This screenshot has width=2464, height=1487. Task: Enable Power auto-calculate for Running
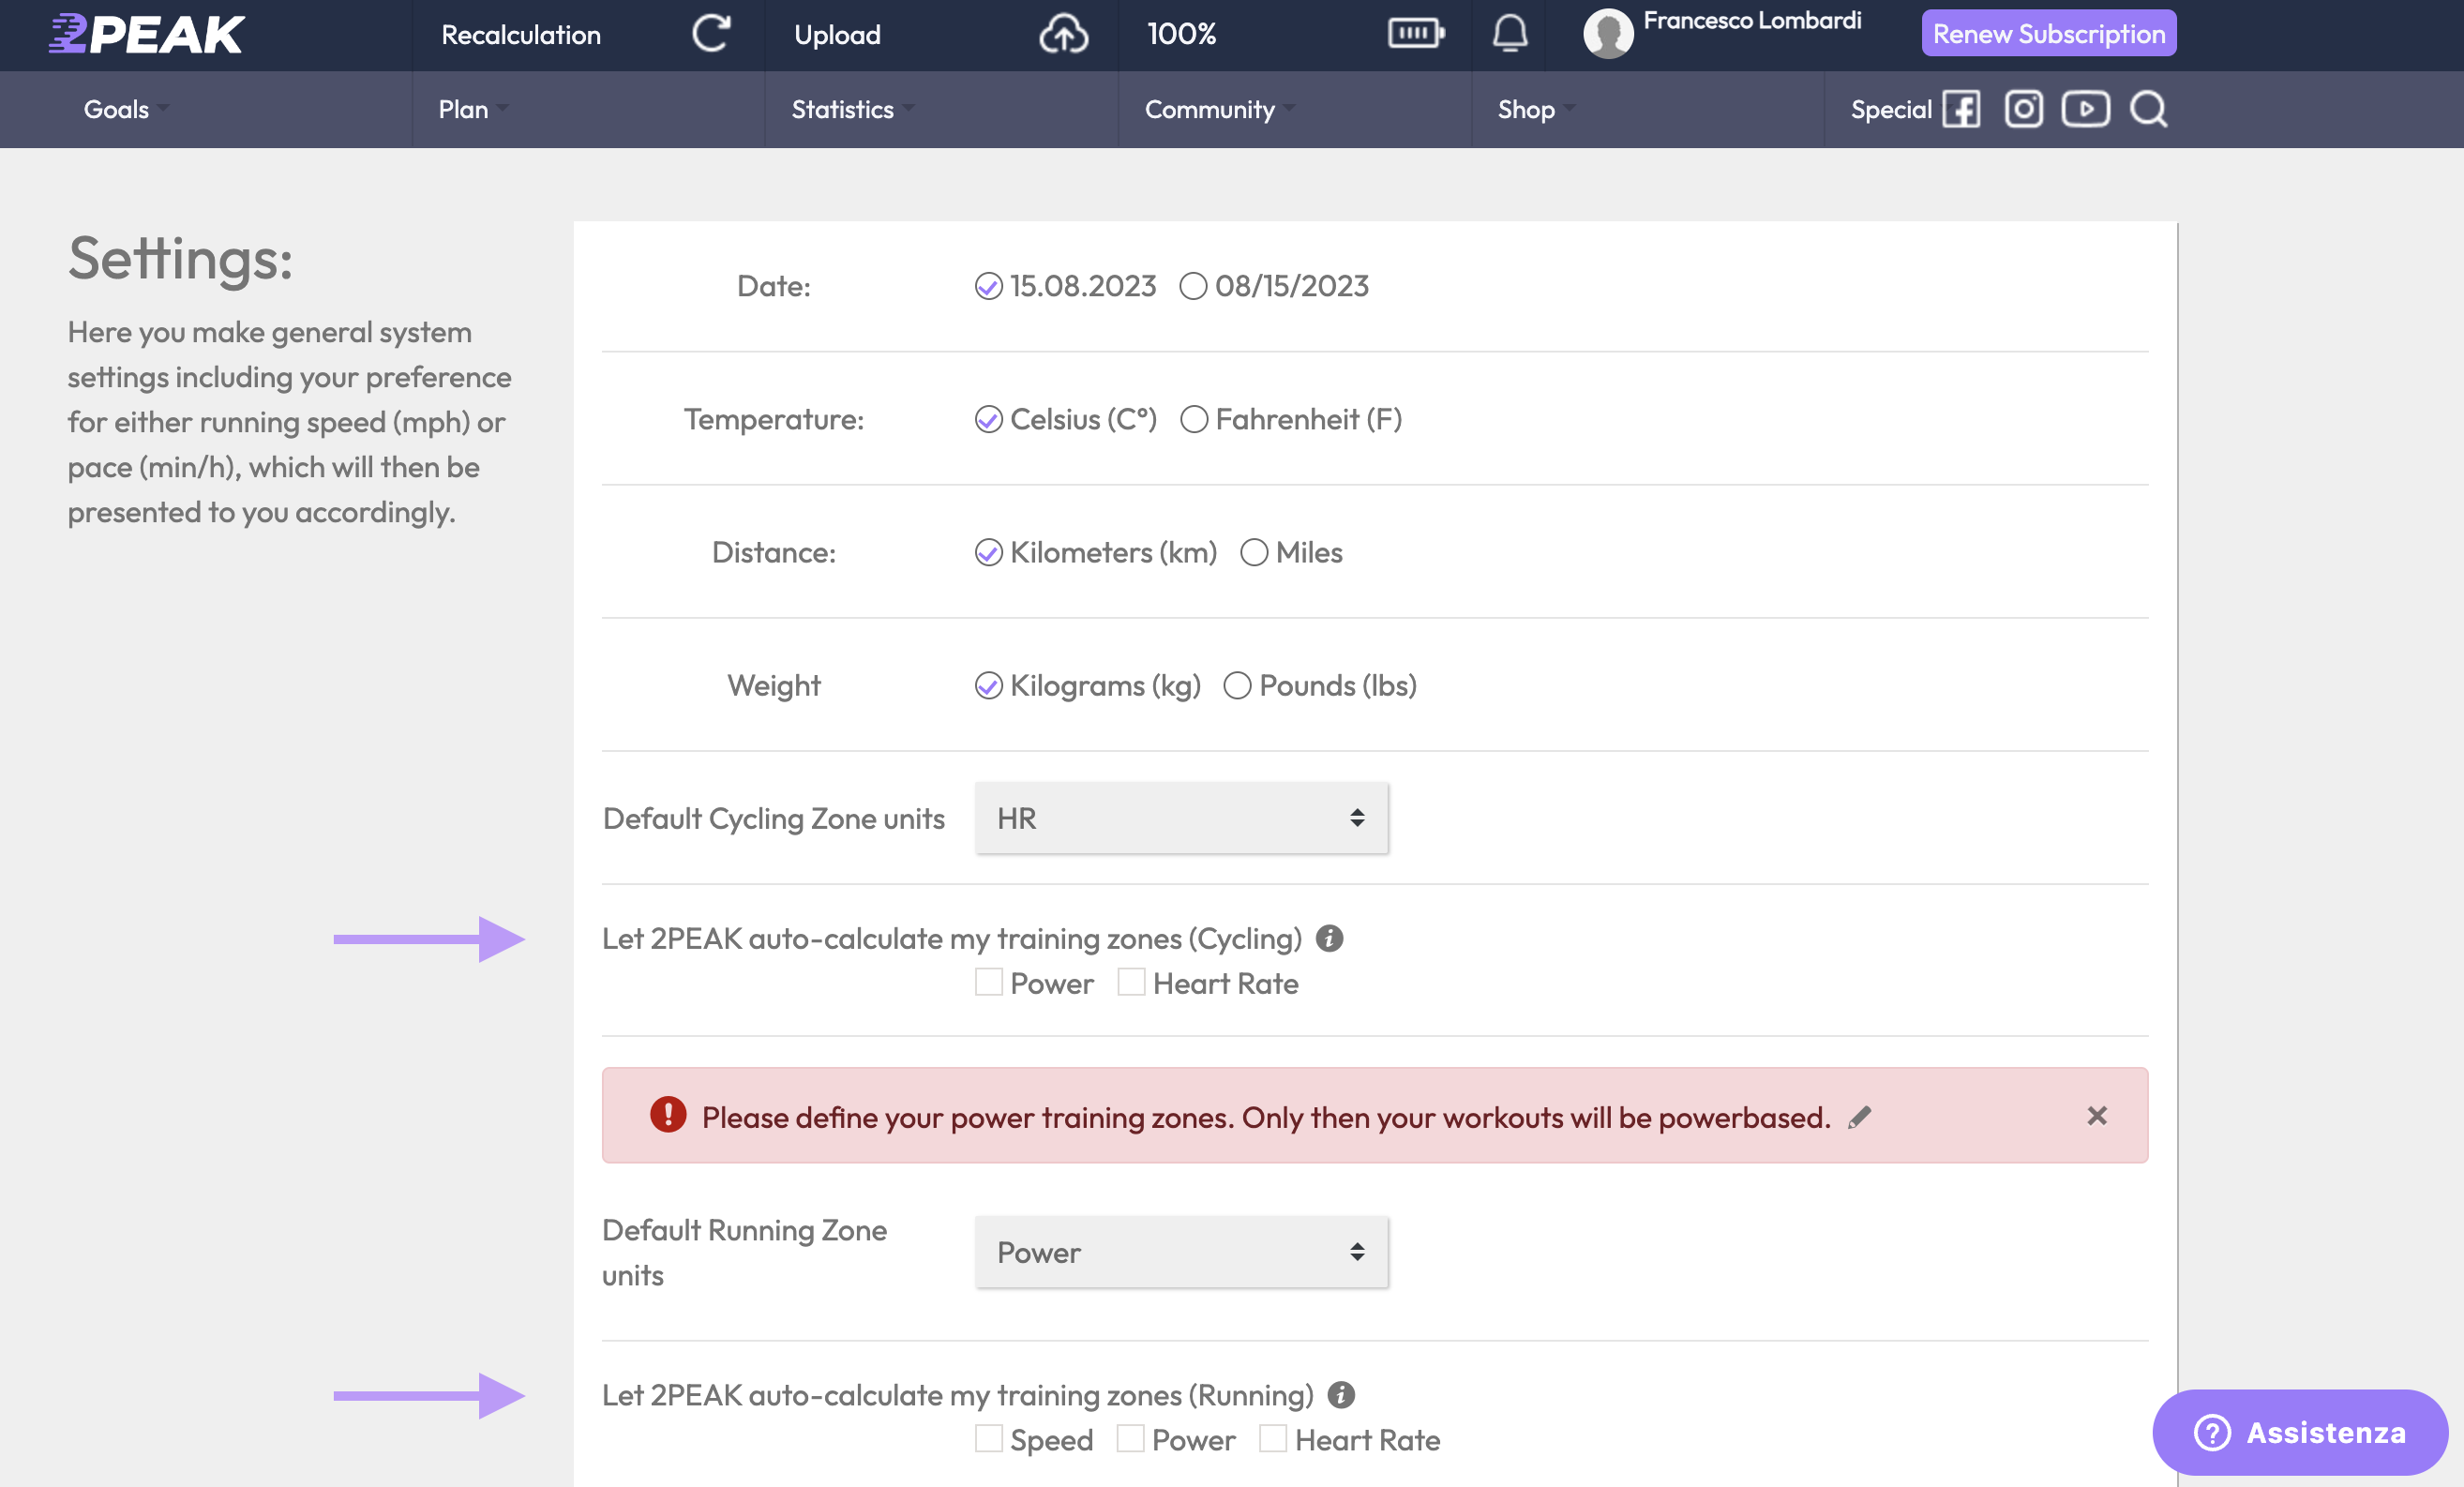tap(1130, 1439)
